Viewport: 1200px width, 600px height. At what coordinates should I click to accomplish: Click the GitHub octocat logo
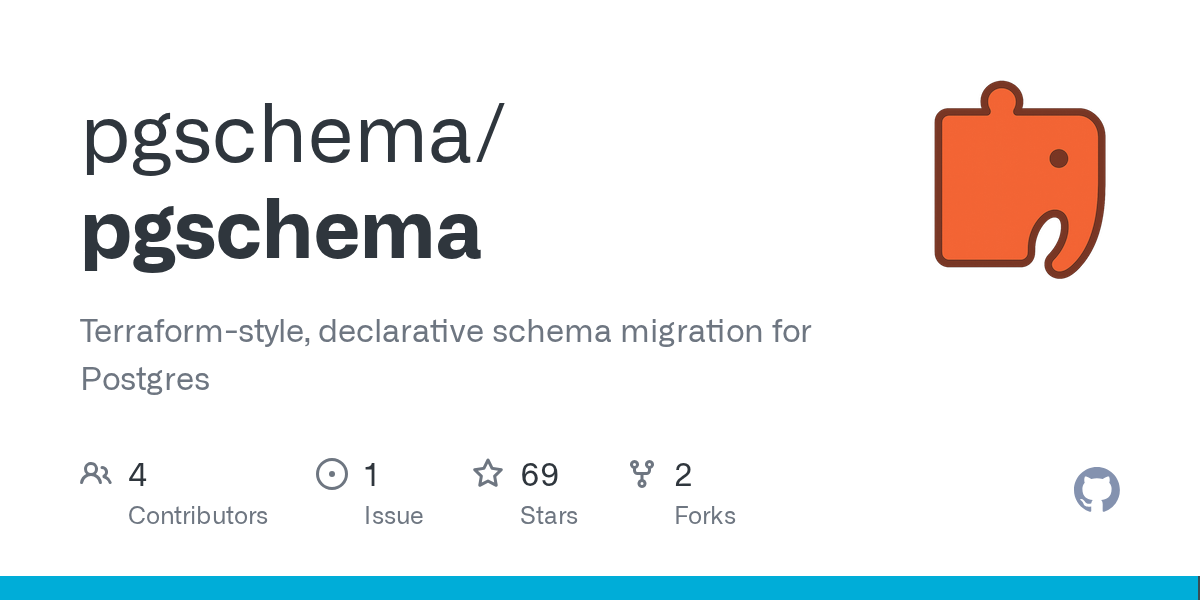[1097, 490]
